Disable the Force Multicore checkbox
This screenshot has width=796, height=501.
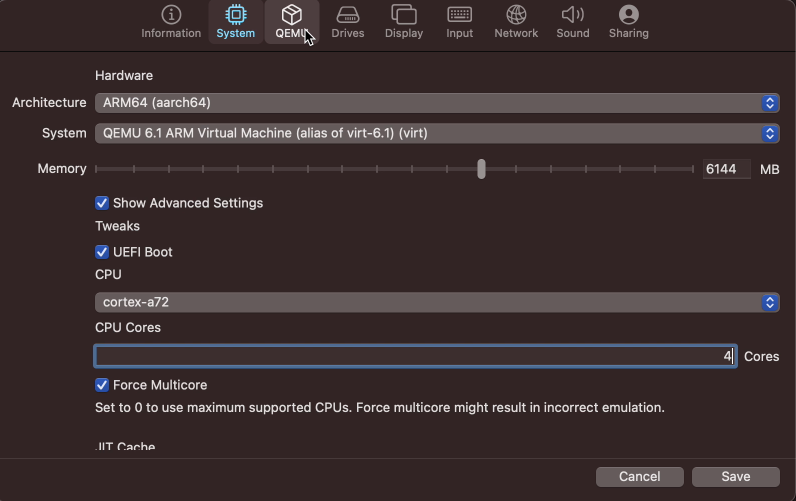[102, 385]
